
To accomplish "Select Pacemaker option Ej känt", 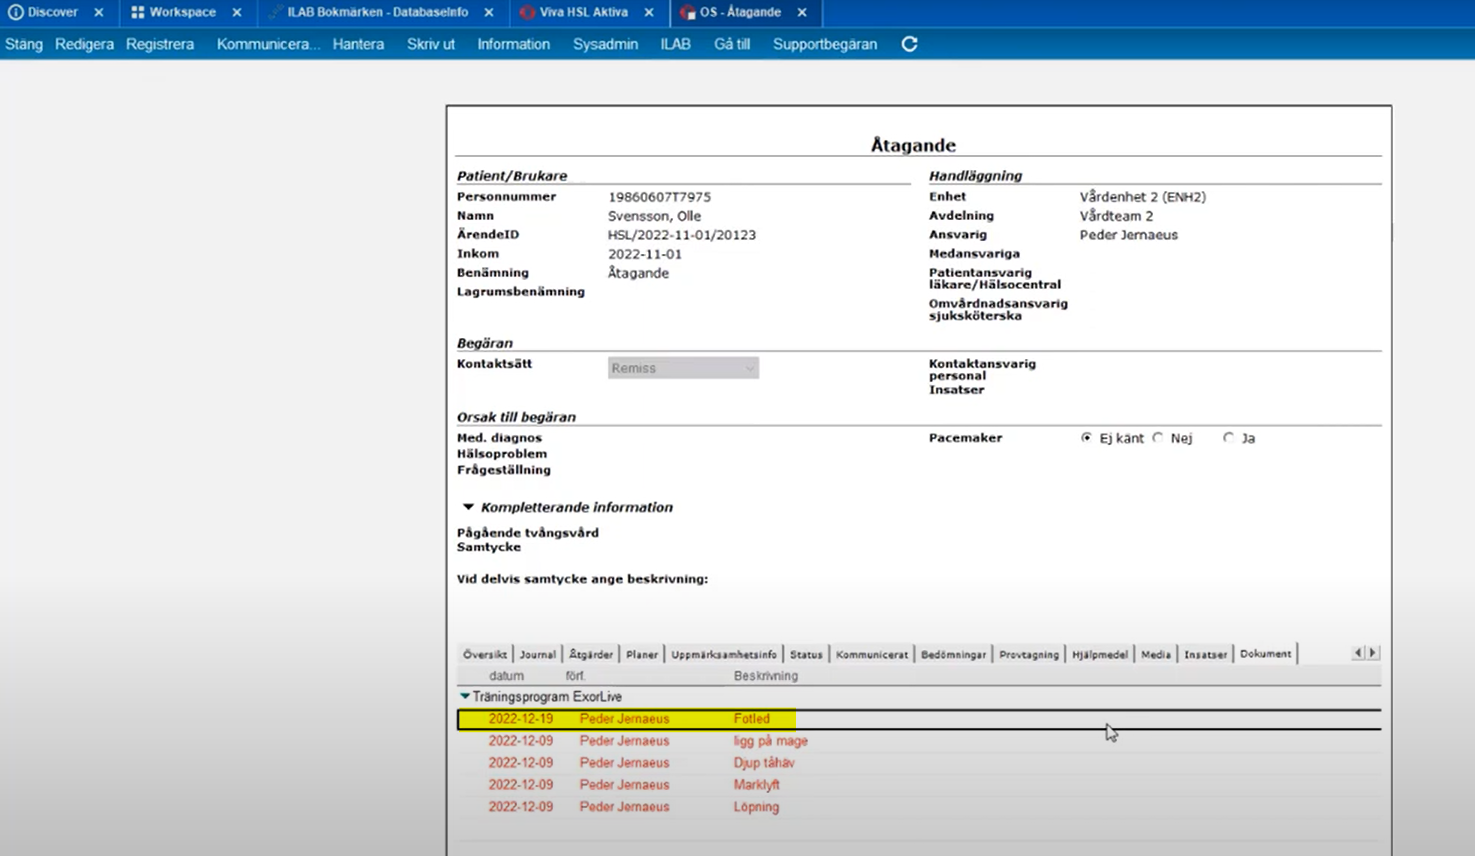I will click(x=1086, y=438).
